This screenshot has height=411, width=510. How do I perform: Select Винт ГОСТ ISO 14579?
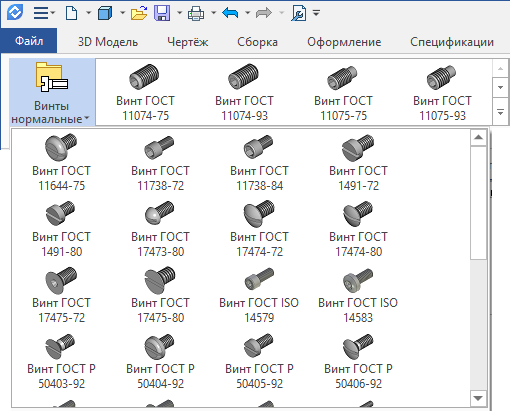[x=259, y=295]
